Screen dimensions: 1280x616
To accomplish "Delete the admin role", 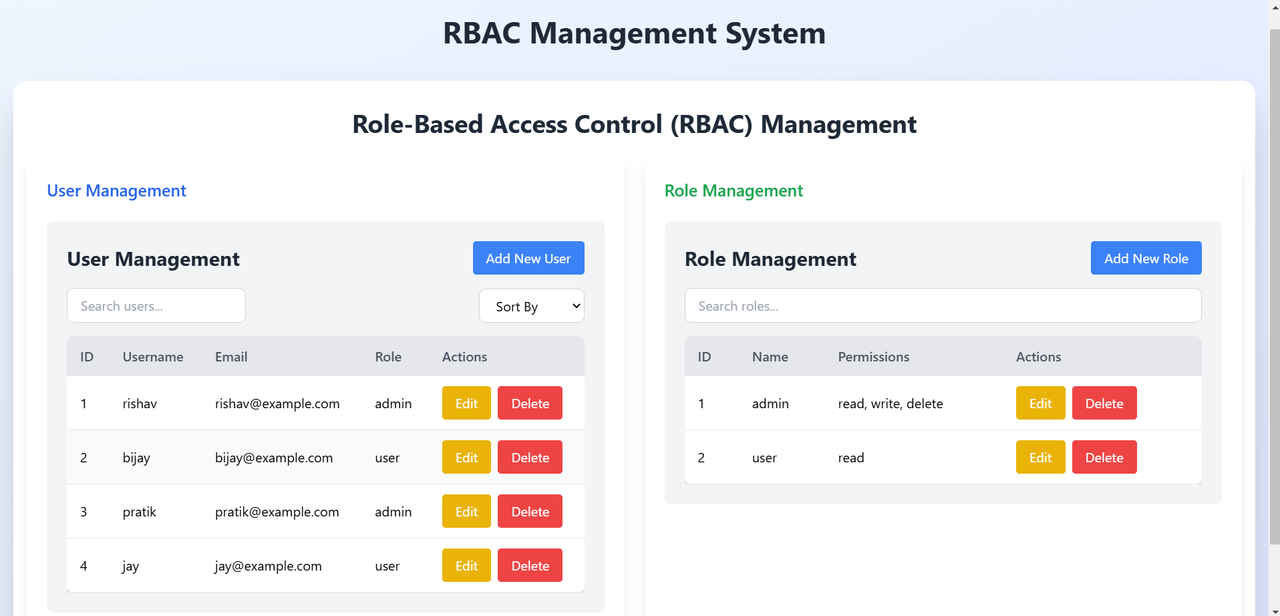I will pyautogui.click(x=1104, y=403).
